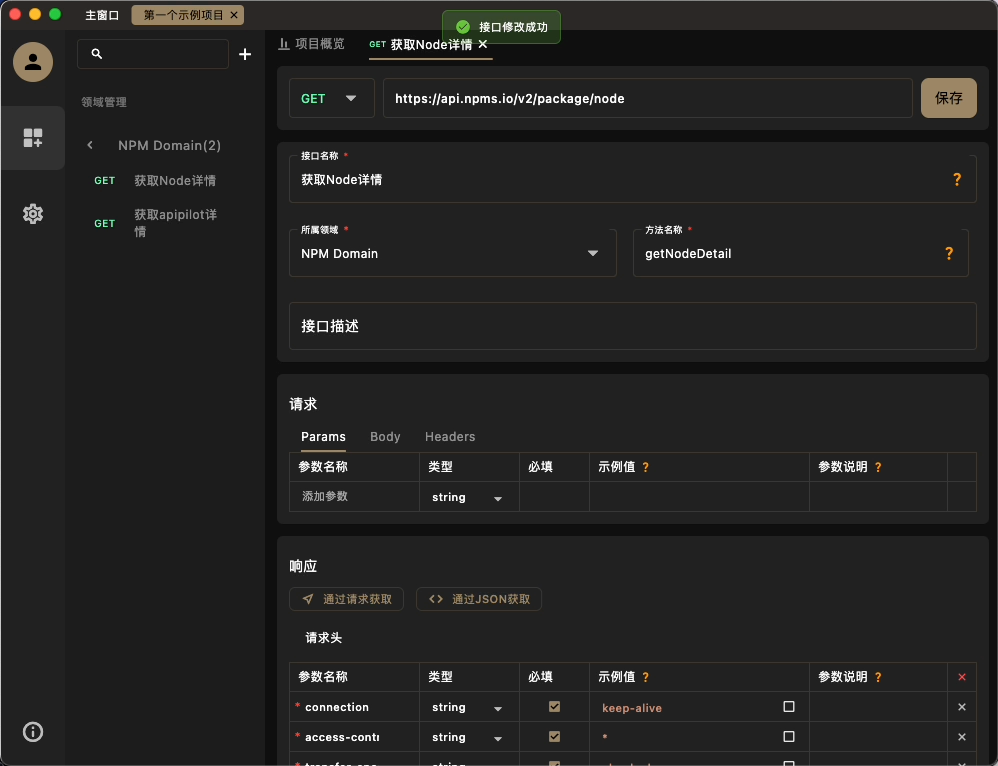The height and width of the screenshot is (766, 998).
Task: Click the 示例值 help icon in response table
Action: (645, 677)
